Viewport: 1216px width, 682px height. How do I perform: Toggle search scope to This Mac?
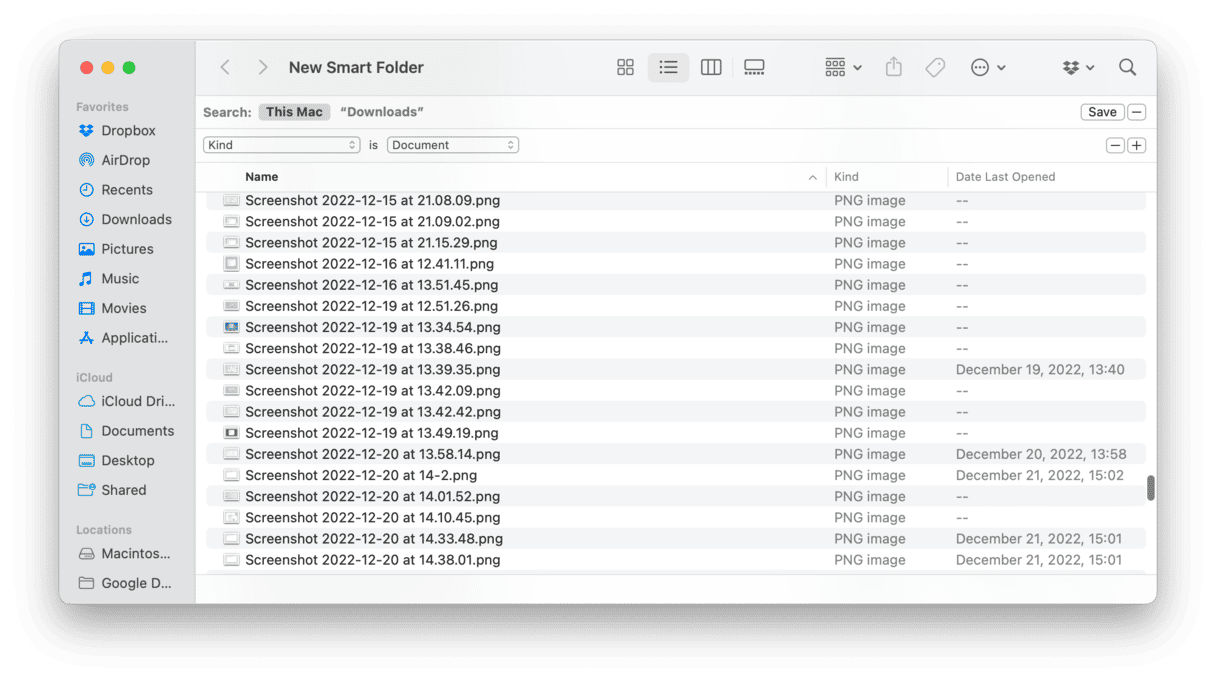(x=294, y=112)
